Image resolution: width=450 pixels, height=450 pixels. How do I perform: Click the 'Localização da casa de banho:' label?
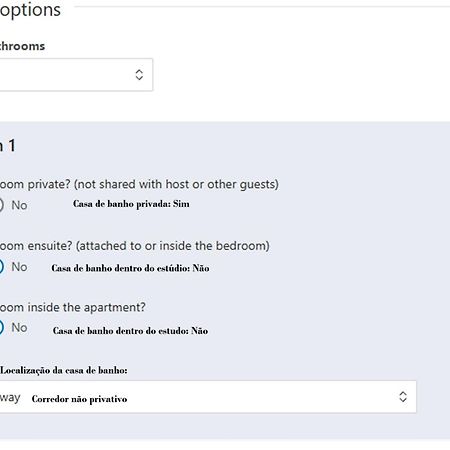pos(64,370)
